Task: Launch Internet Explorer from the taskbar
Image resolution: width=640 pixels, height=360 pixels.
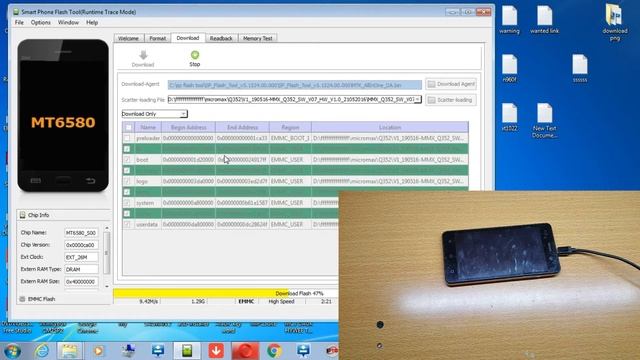Action: (x=42, y=351)
